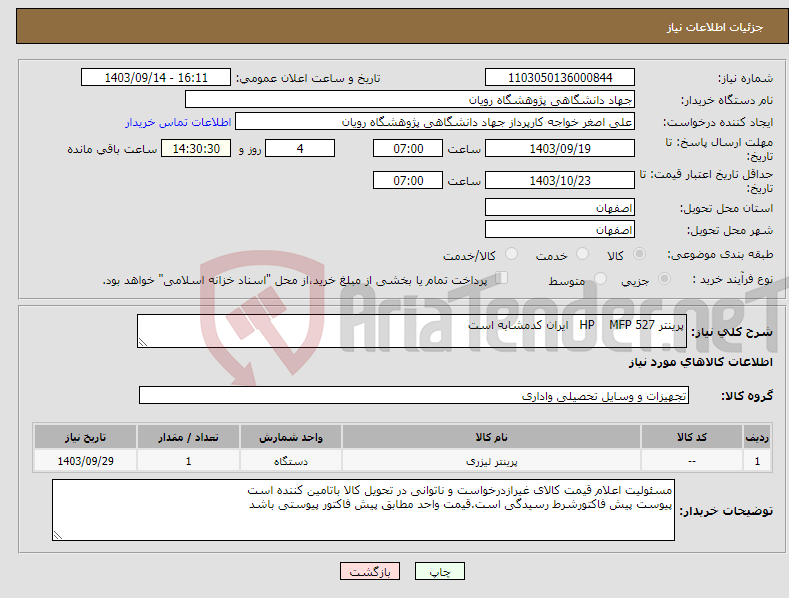Click the remaining time field 14:30:30

tap(196, 148)
